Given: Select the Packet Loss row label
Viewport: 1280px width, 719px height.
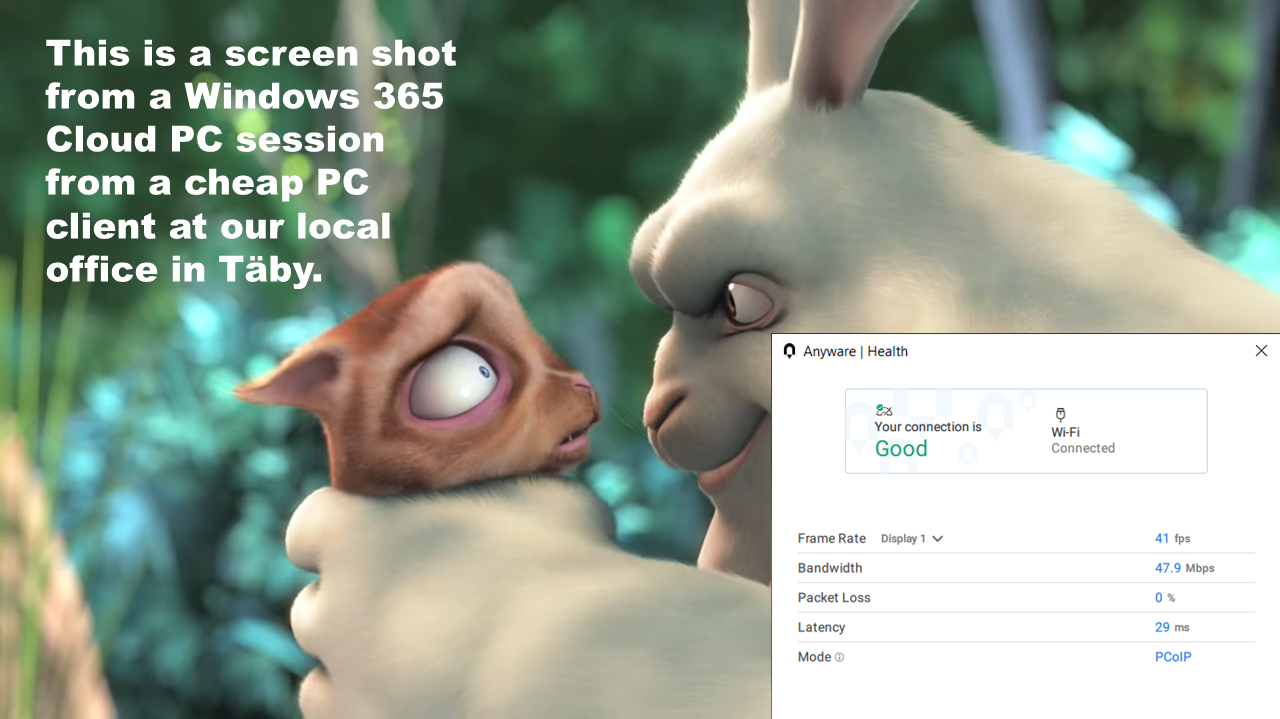Looking at the screenshot, I should (x=833, y=598).
